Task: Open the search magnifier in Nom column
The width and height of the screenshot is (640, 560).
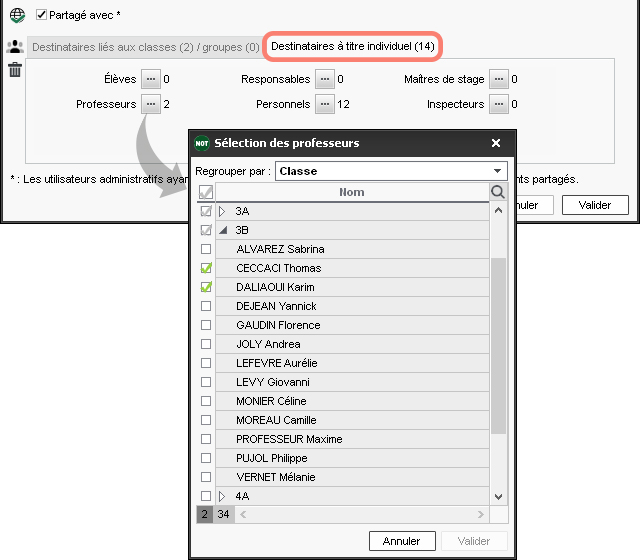Action: point(498,192)
